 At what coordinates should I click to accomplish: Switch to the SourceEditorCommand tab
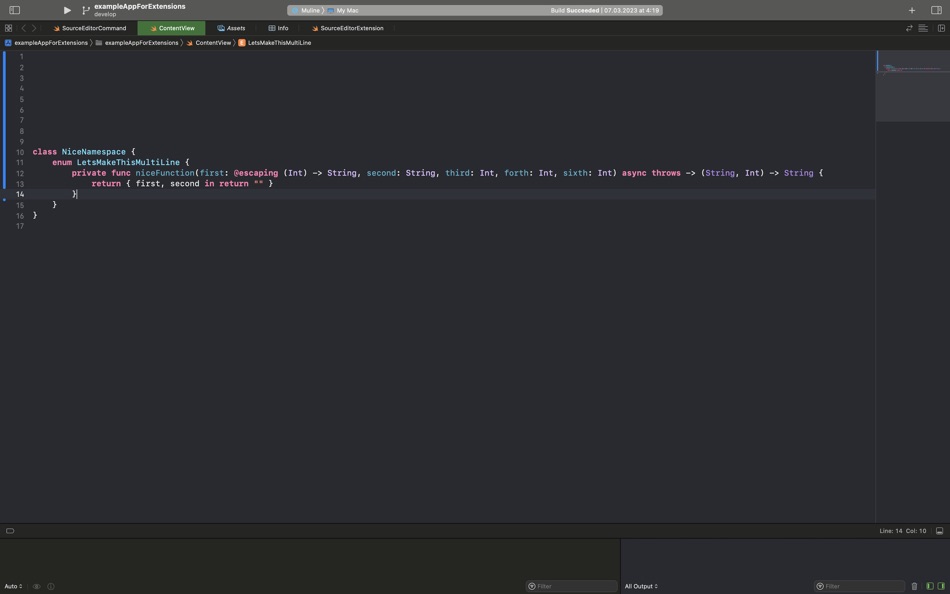tap(90, 28)
